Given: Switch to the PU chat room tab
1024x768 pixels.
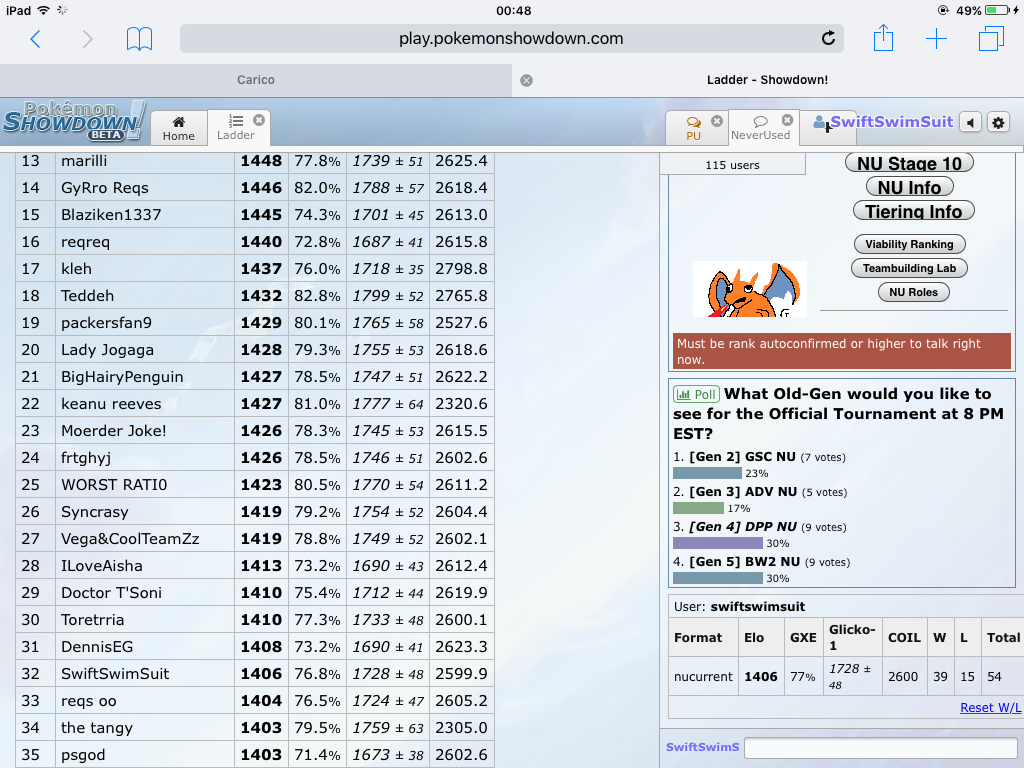Looking at the screenshot, I should (694, 128).
